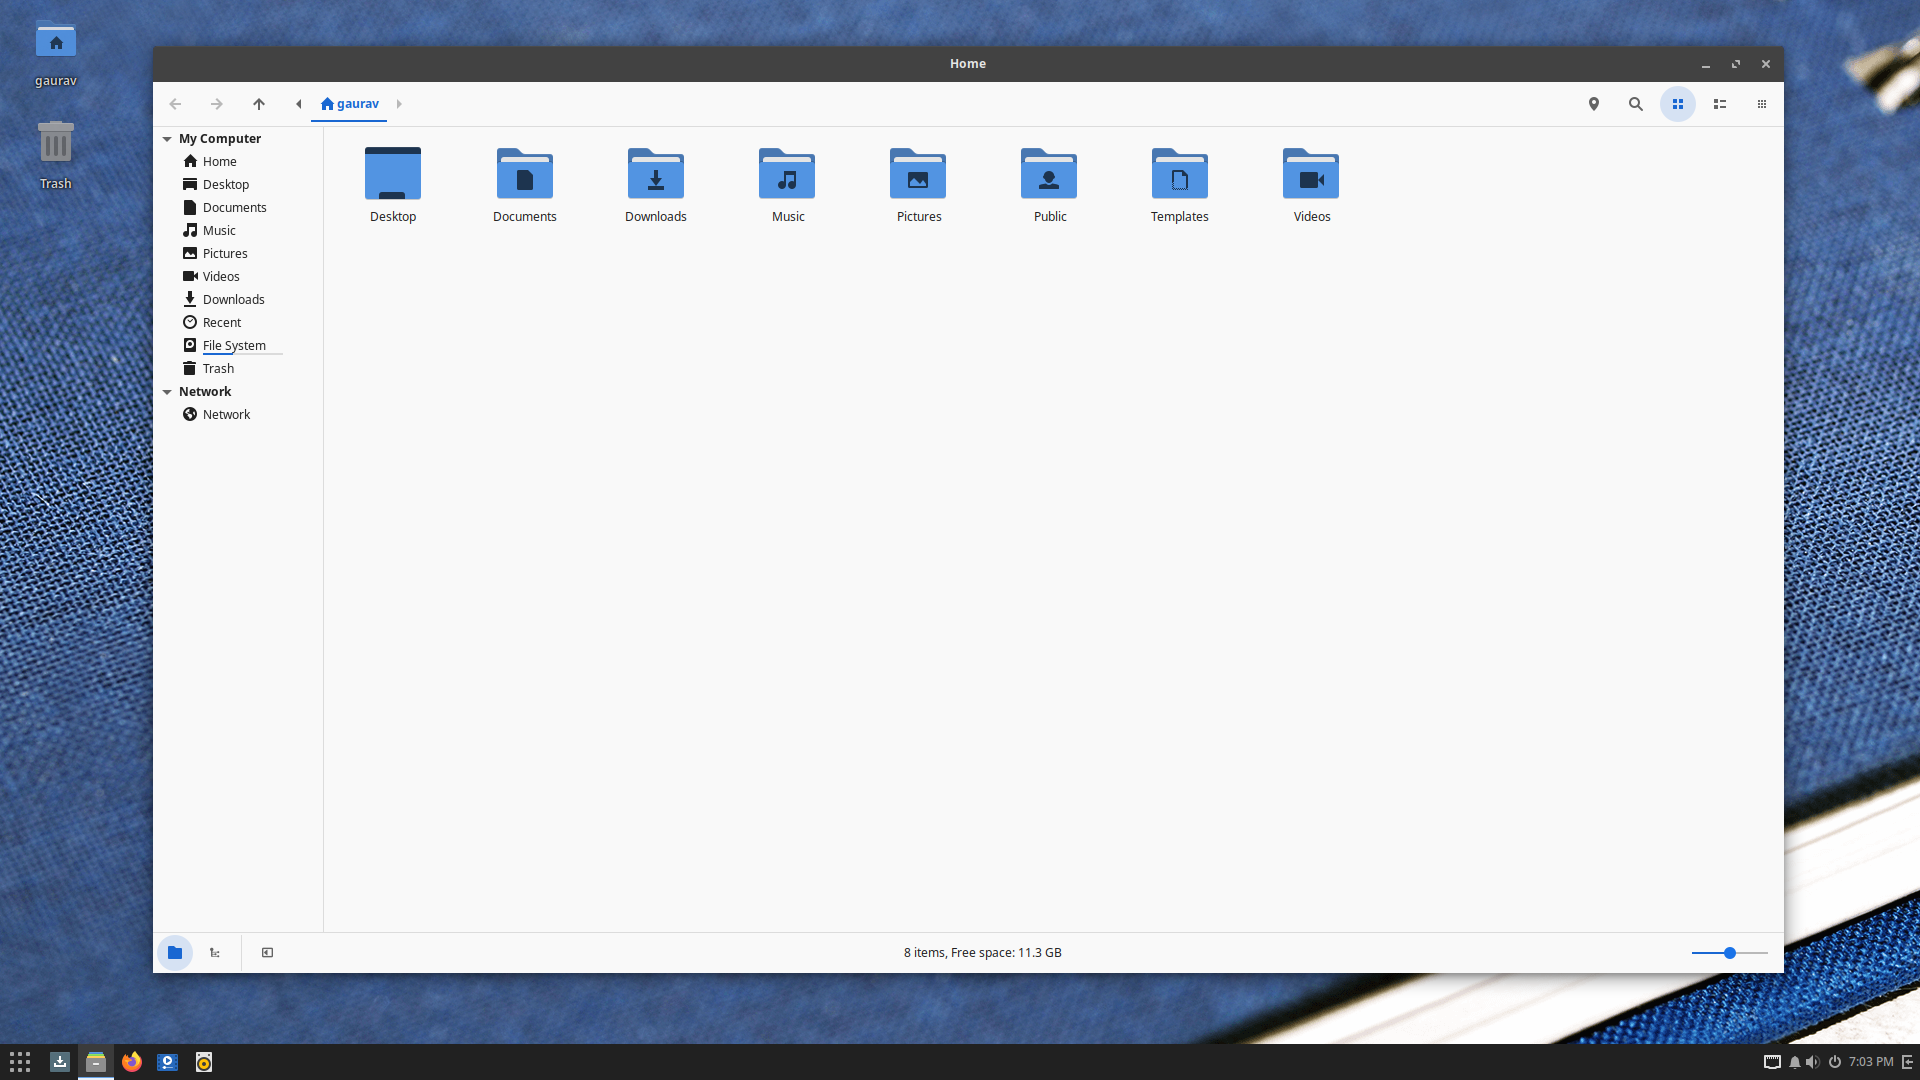Collapse the Network section header

[x=167, y=392]
